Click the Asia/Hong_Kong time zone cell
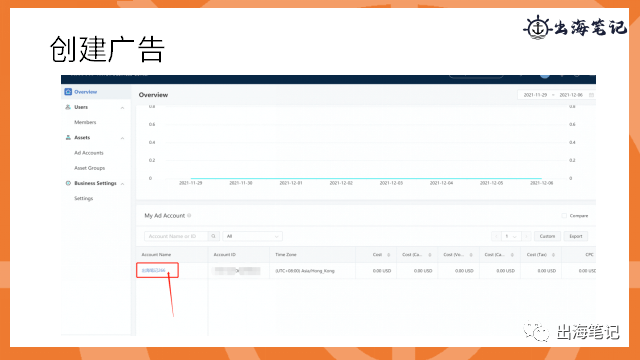Viewport: 640px width, 360px height. point(305,271)
